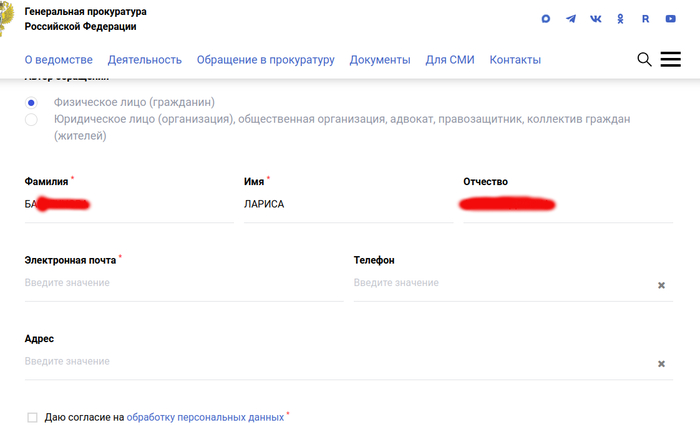Check the personal data consent checkbox
The height and width of the screenshot is (435, 700).
tap(33, 417)
